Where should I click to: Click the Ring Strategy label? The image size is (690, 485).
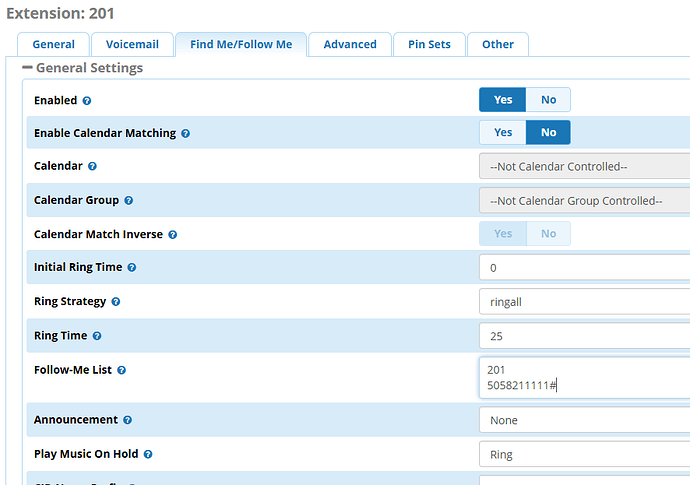pyautogui.click(x=70, y=301)
